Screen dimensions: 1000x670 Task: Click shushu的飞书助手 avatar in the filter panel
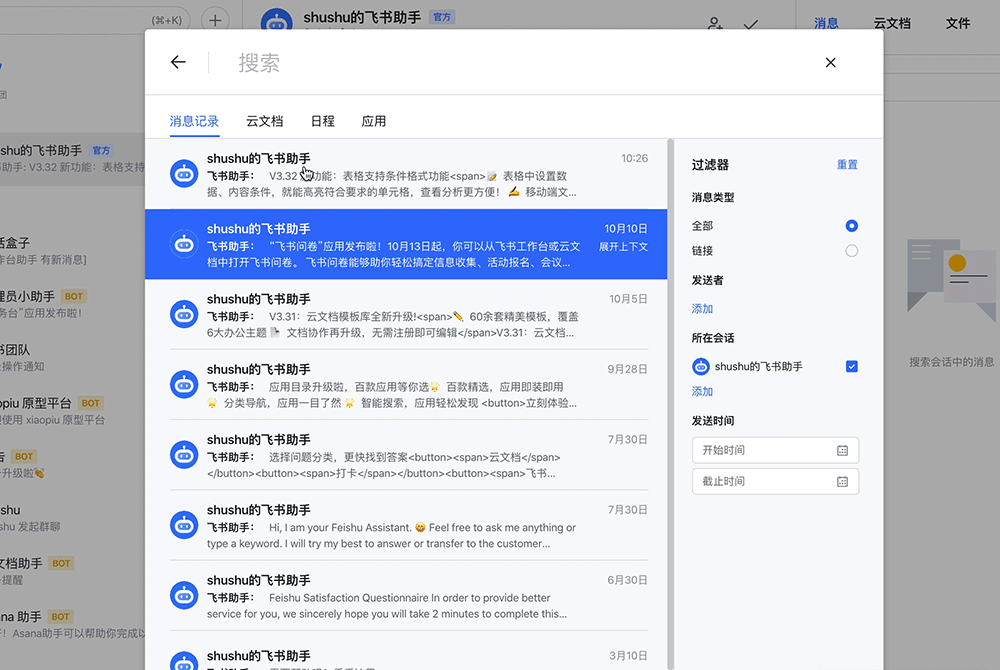click(x=701, y=367)
